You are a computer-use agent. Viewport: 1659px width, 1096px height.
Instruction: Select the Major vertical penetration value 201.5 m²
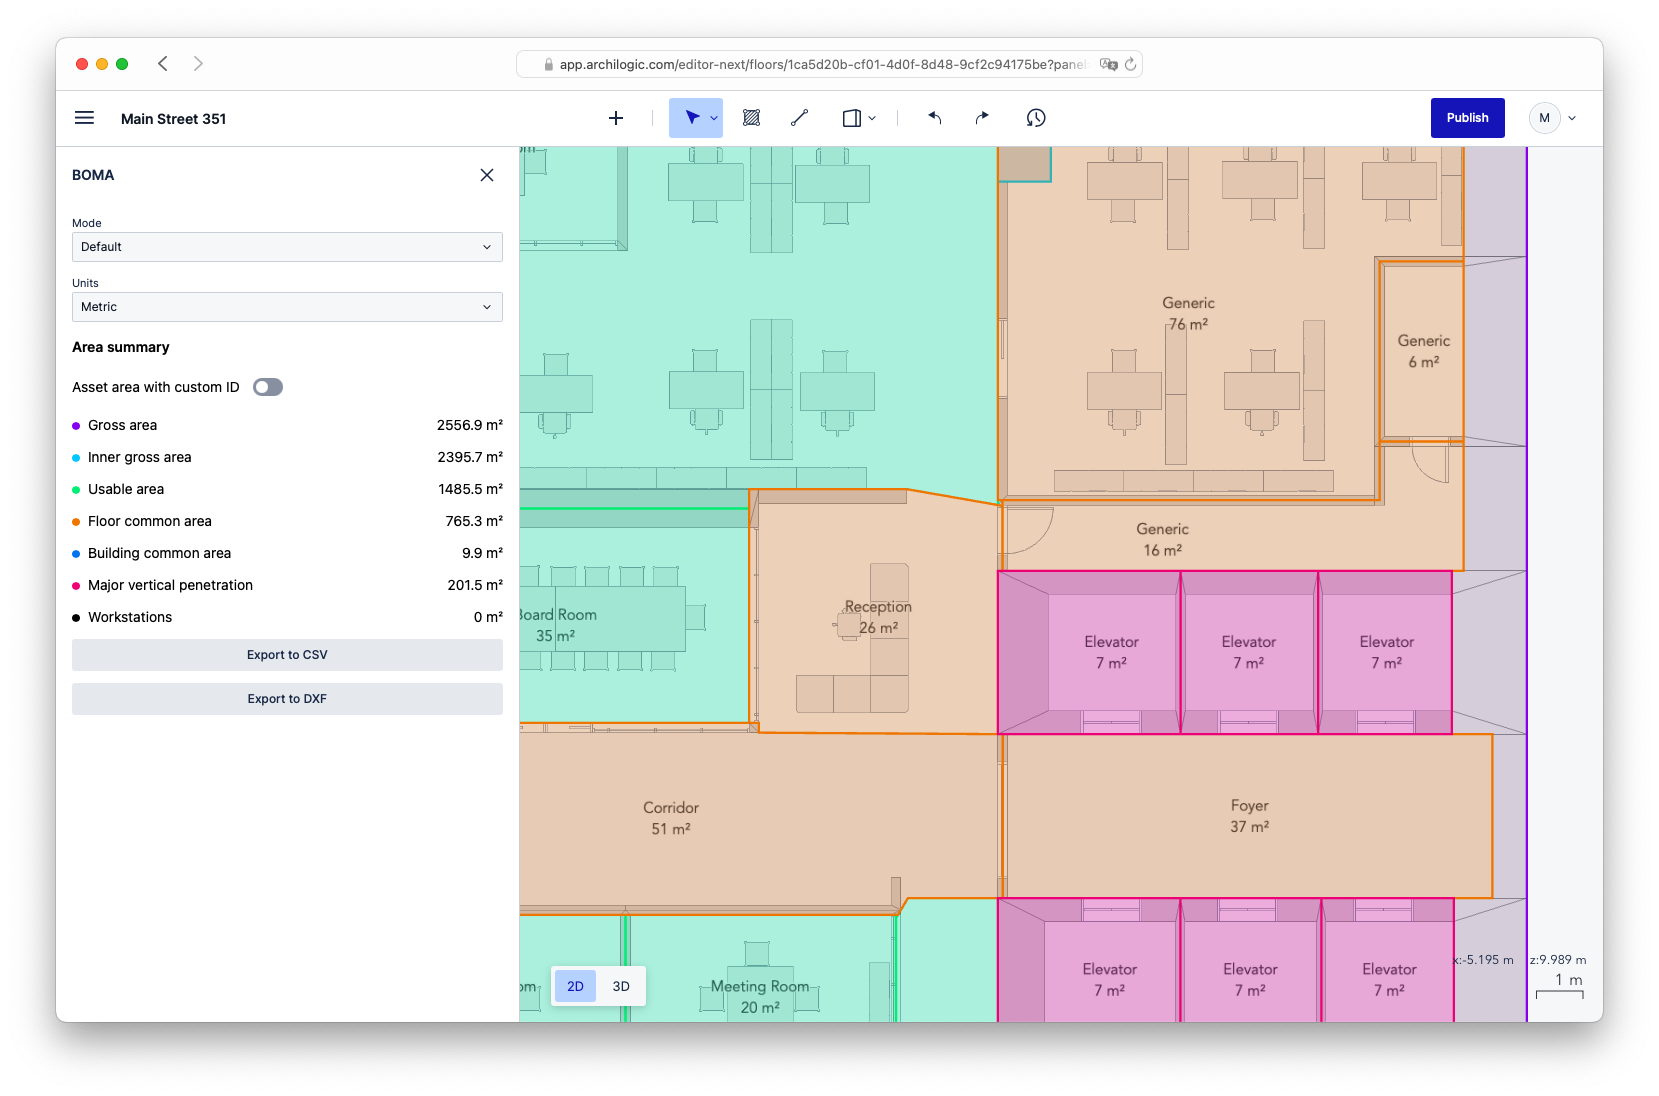475,585
